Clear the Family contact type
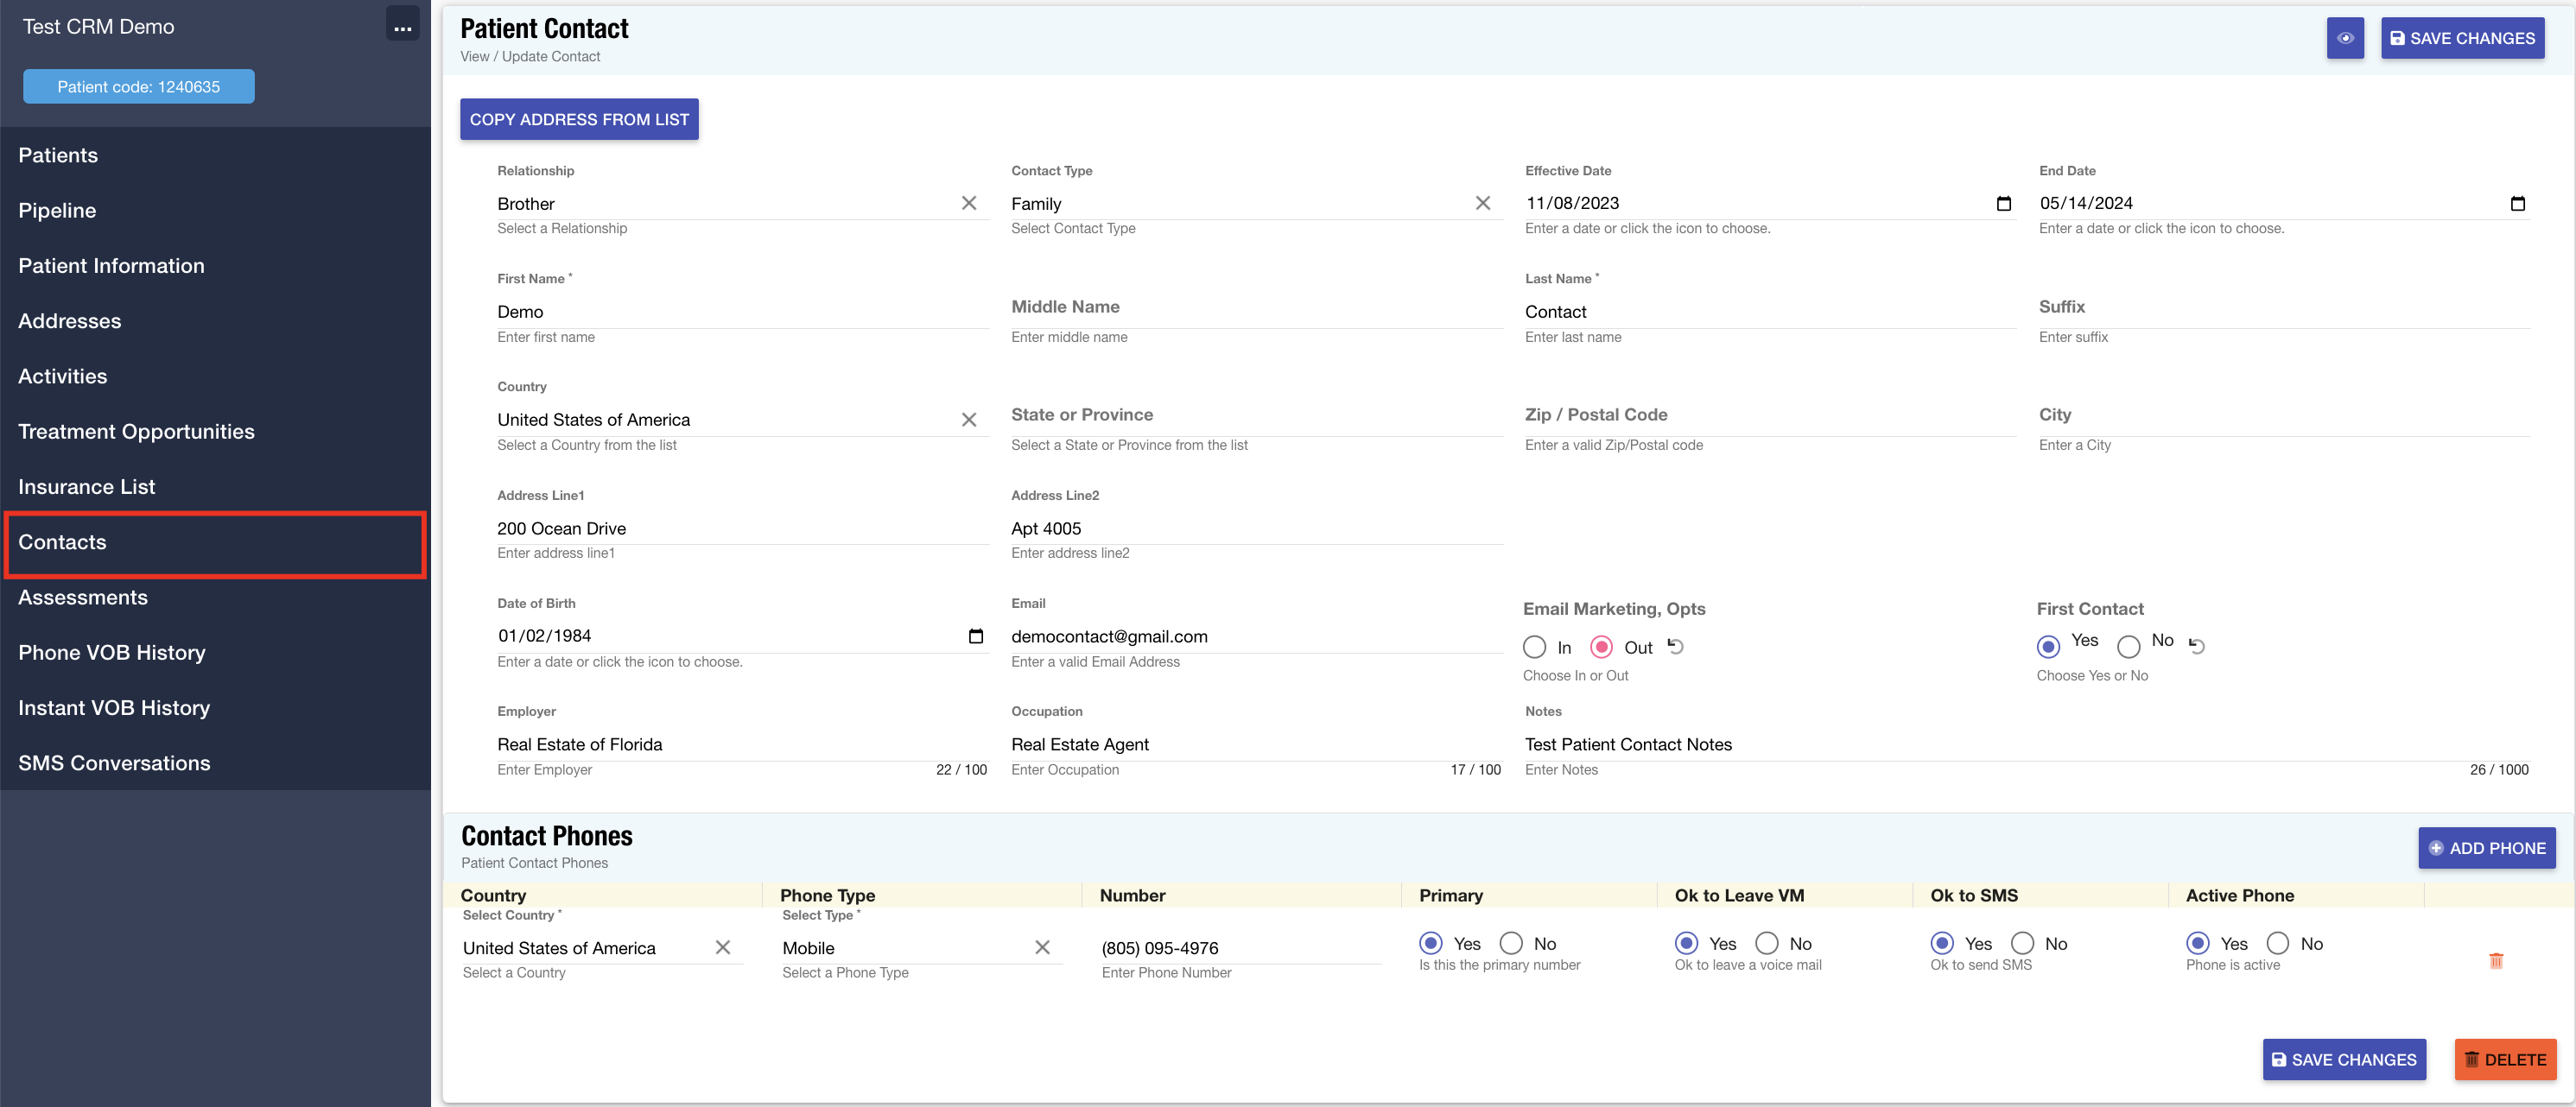 (x=1482, y=203)
